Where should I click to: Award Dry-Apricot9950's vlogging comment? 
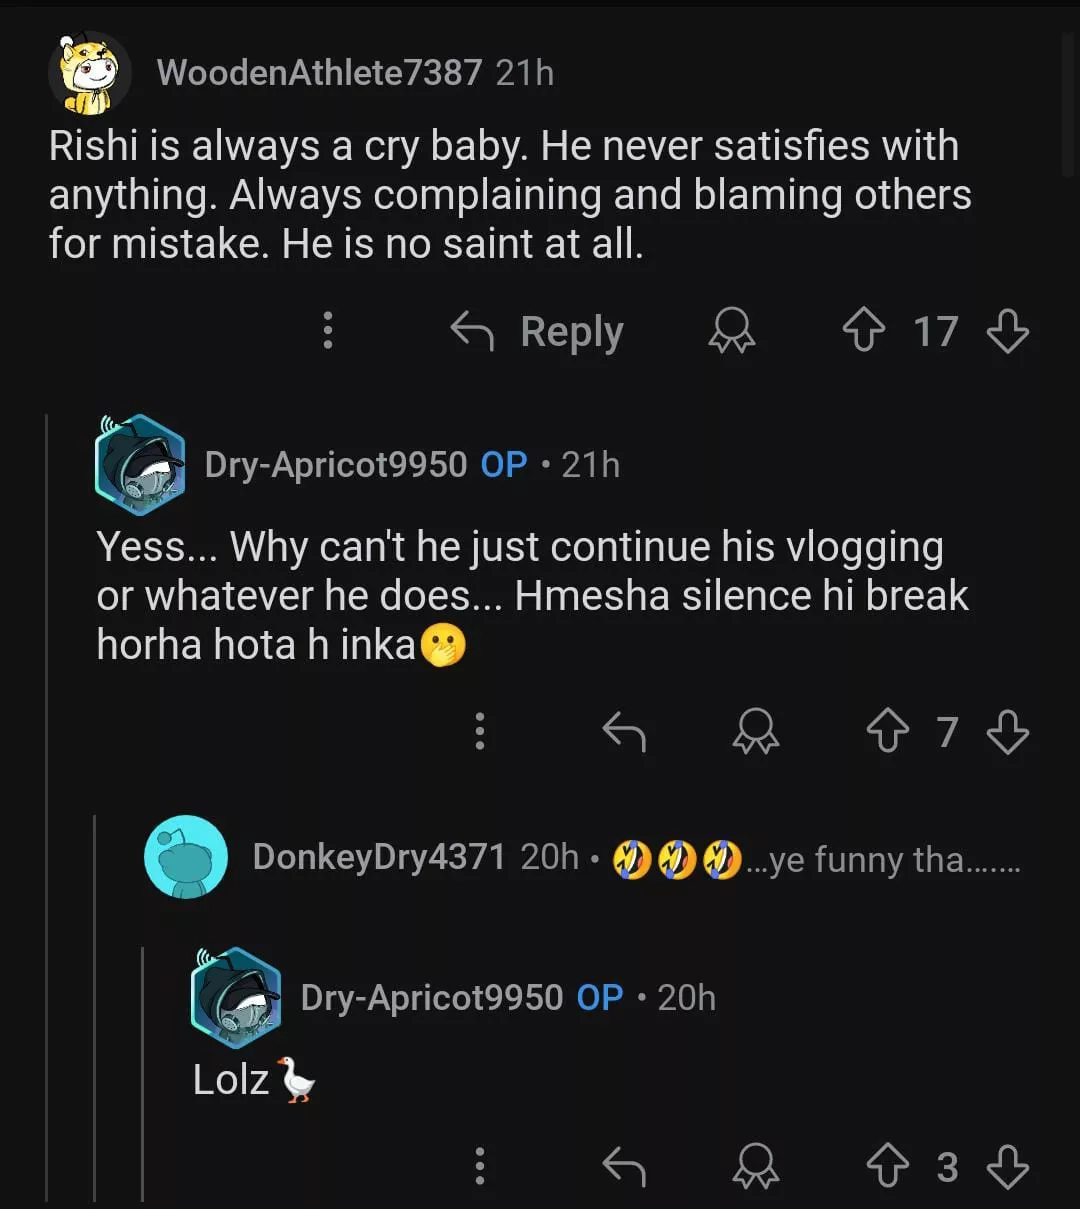[755, 732]
